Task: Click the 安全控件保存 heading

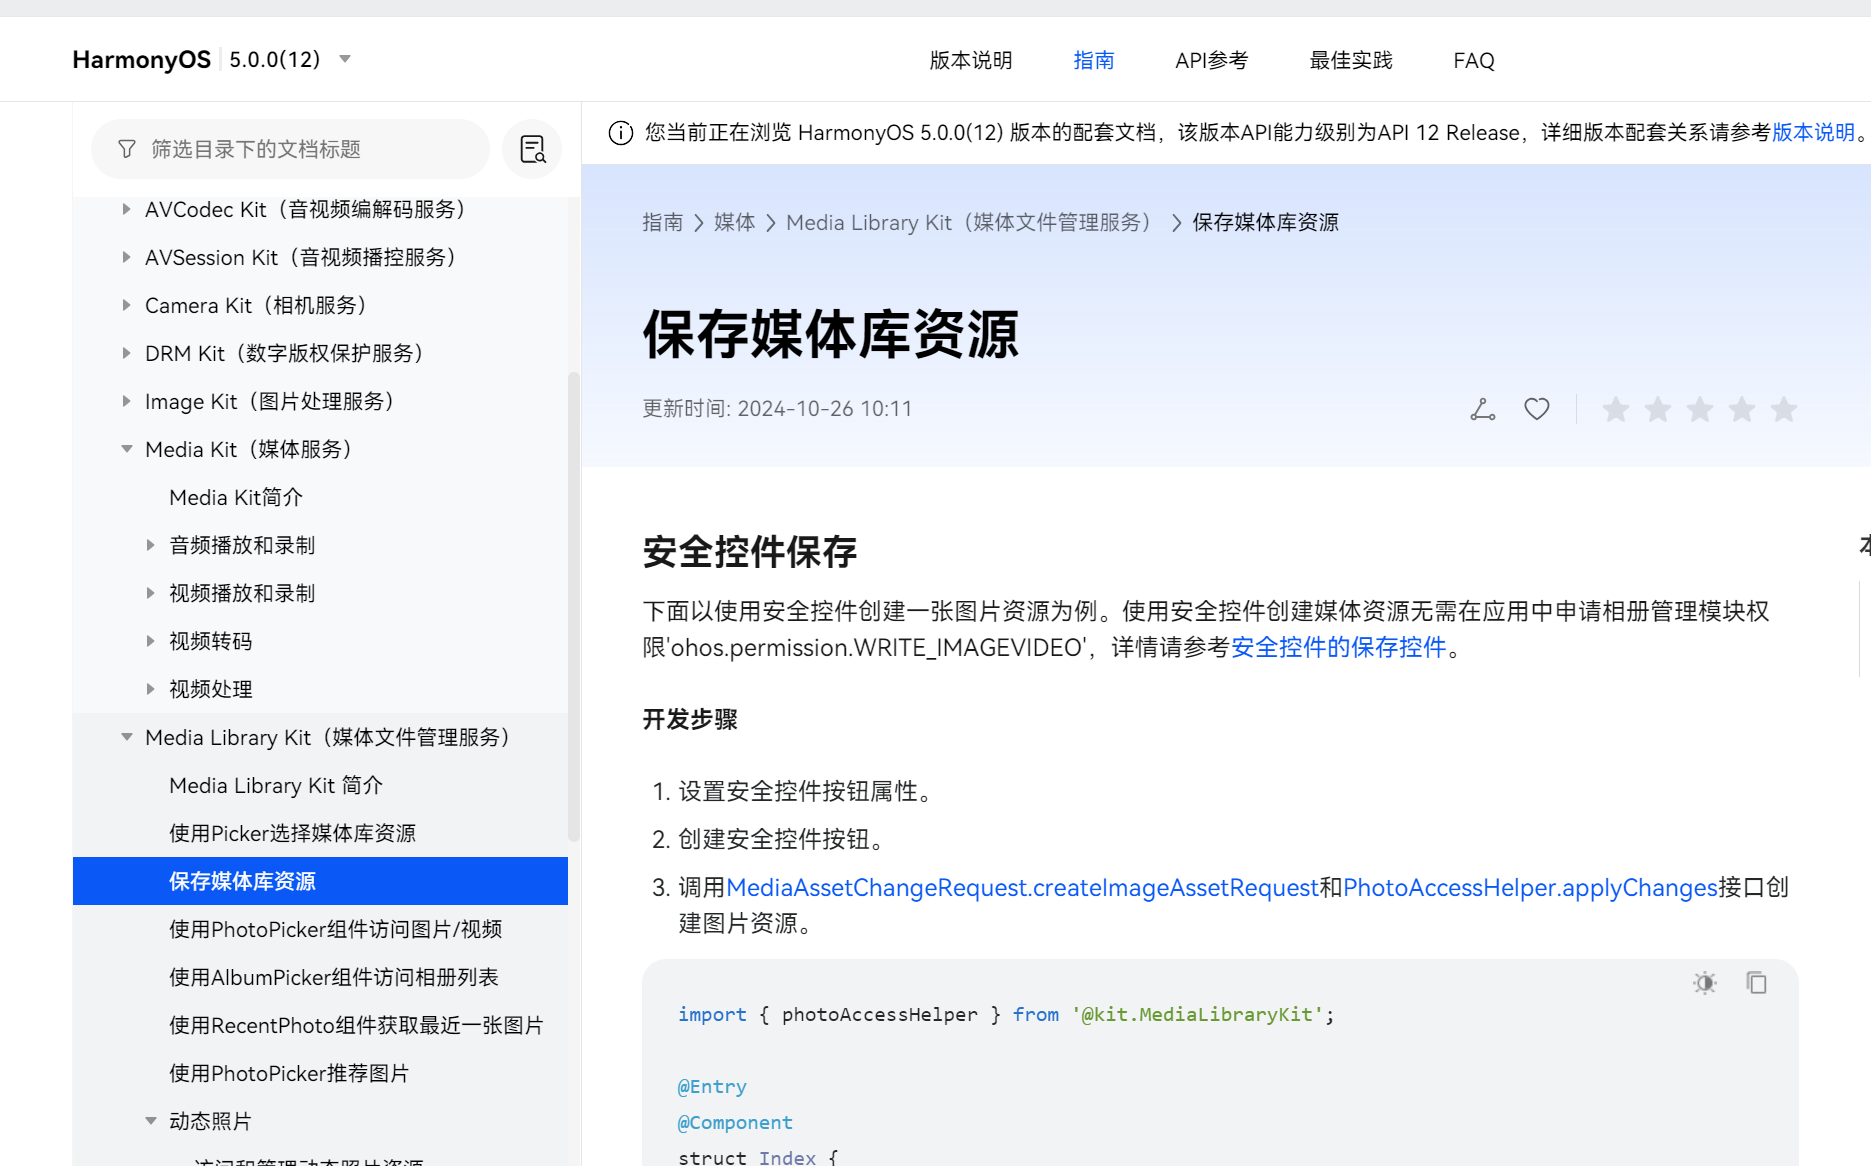Action: 750,552
